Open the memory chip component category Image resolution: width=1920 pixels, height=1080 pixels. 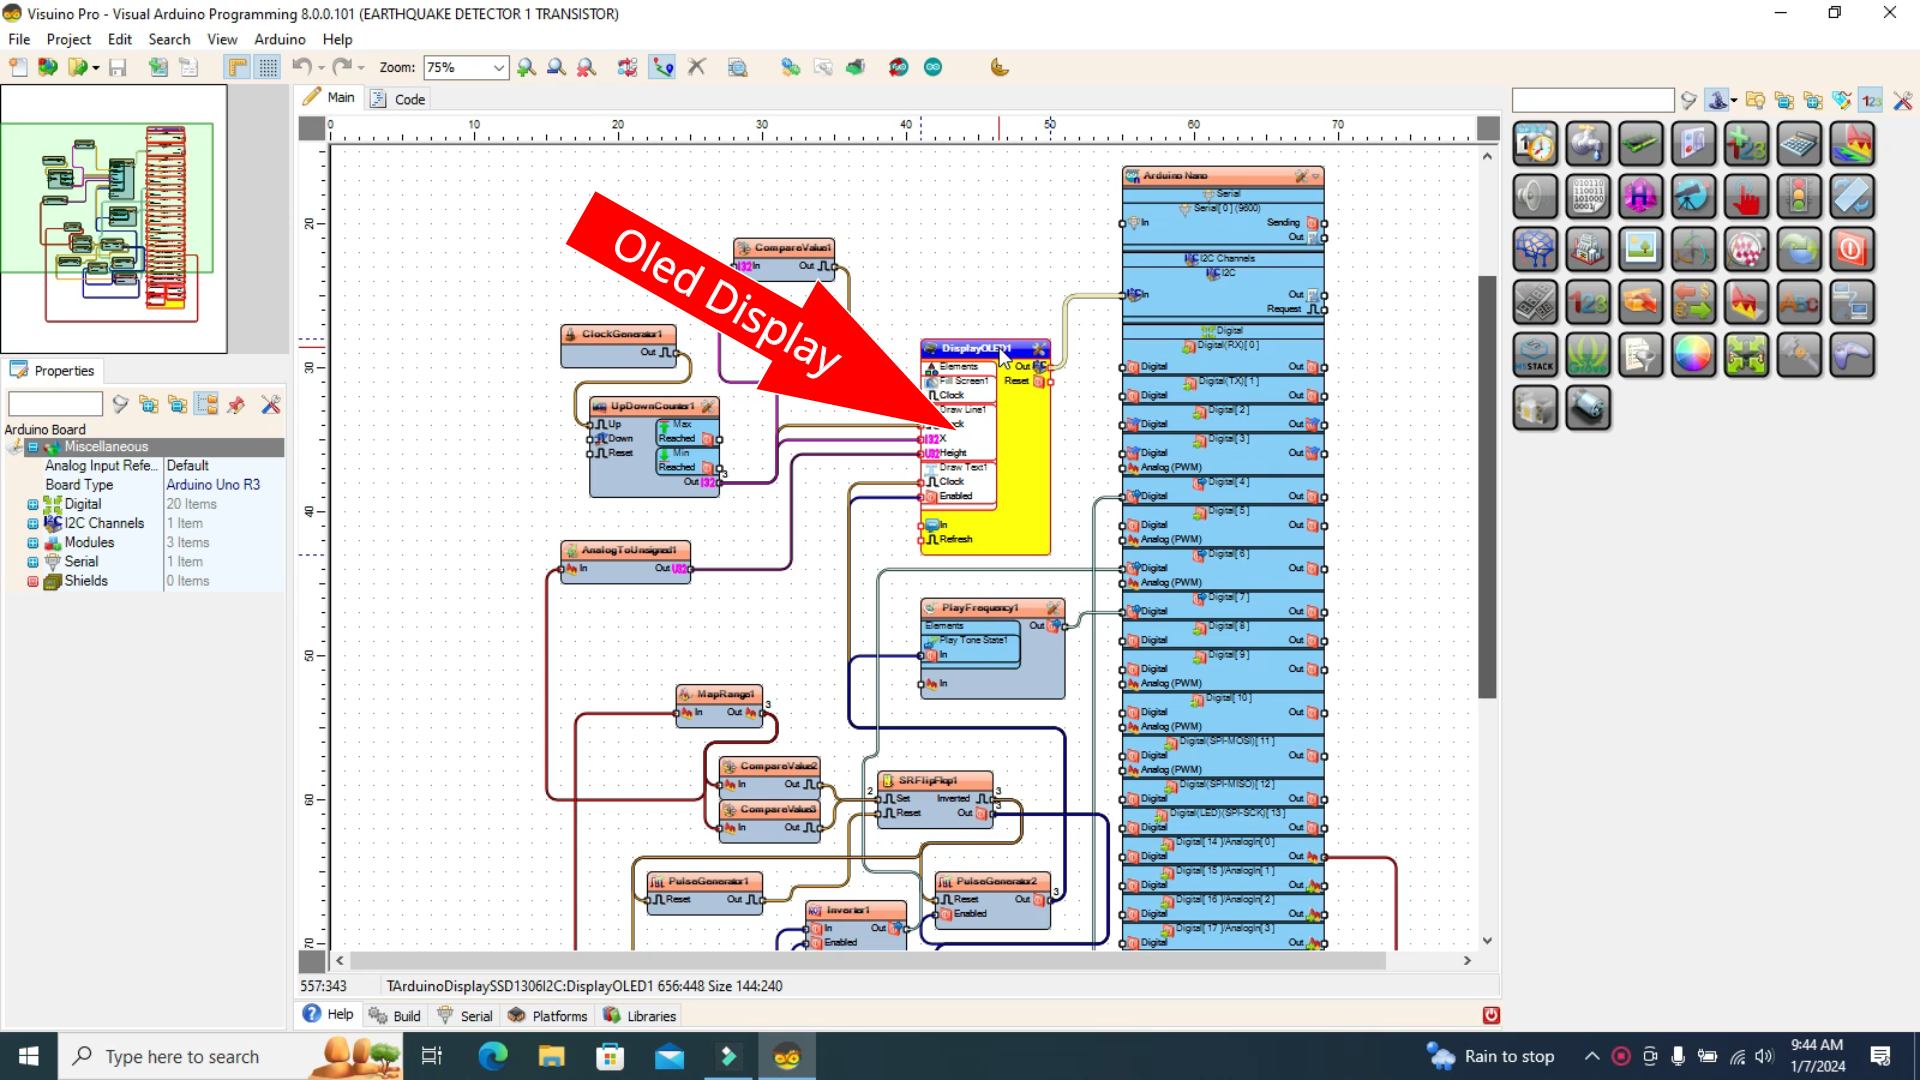pos(1641,145)
